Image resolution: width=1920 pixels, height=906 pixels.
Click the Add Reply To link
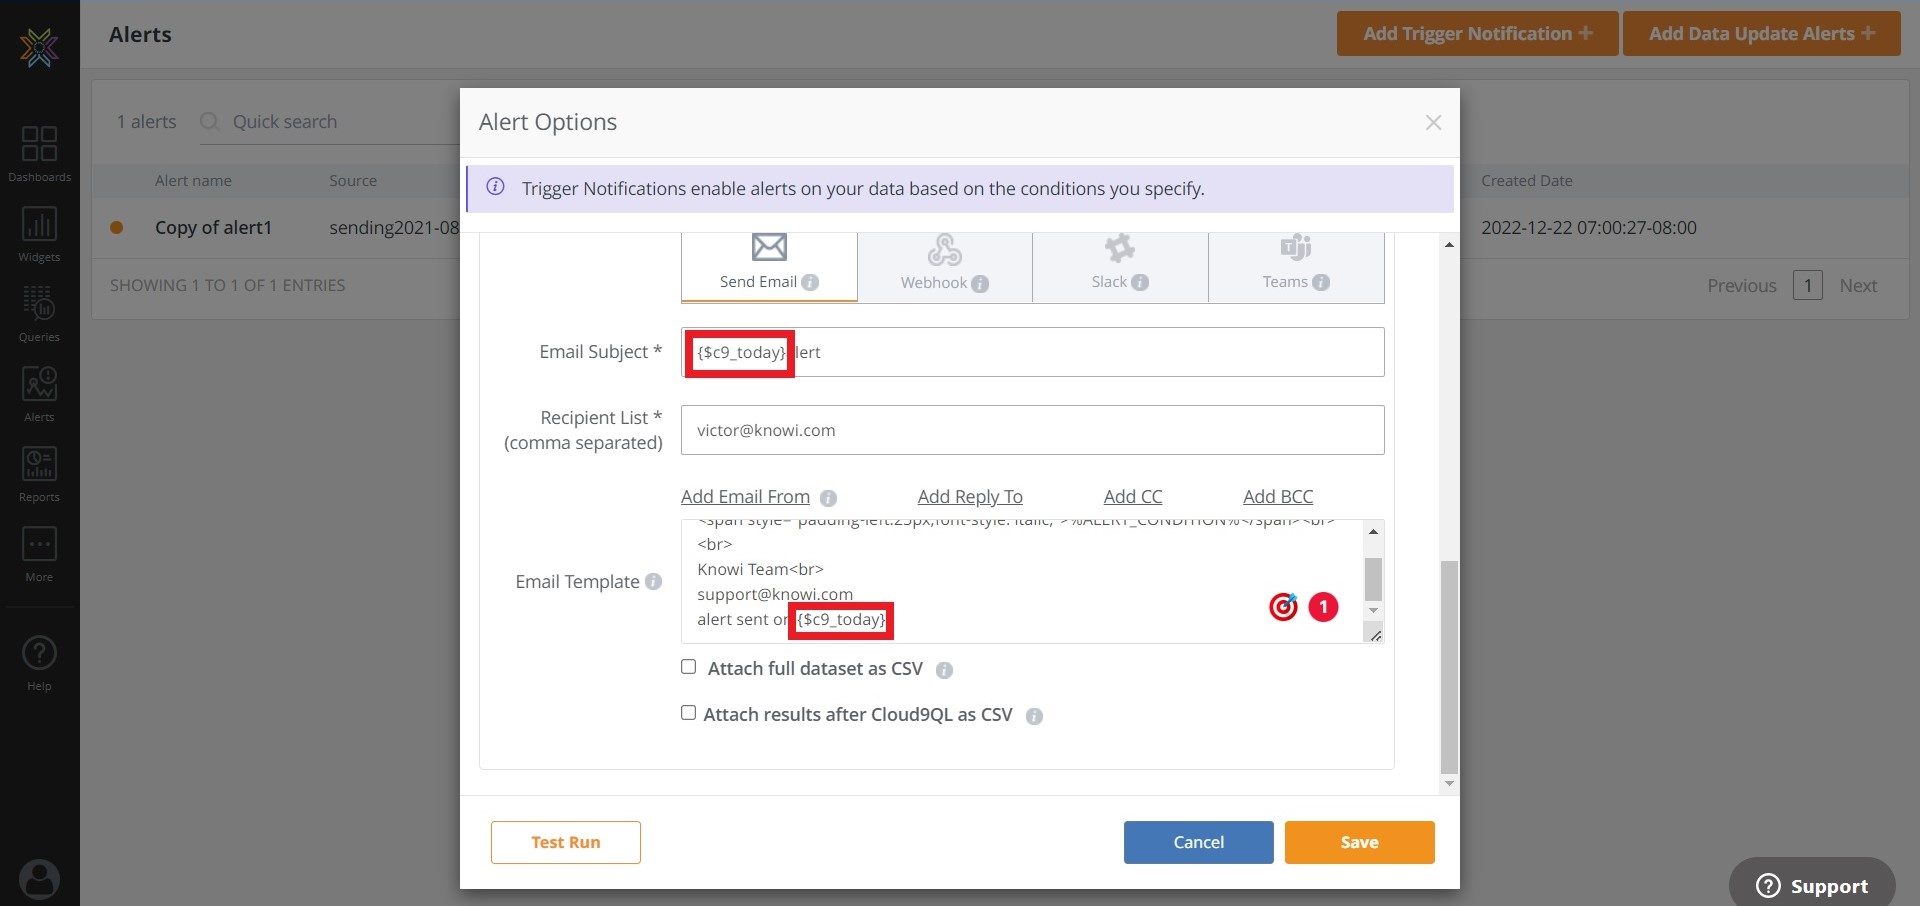[x=969, y=497]
